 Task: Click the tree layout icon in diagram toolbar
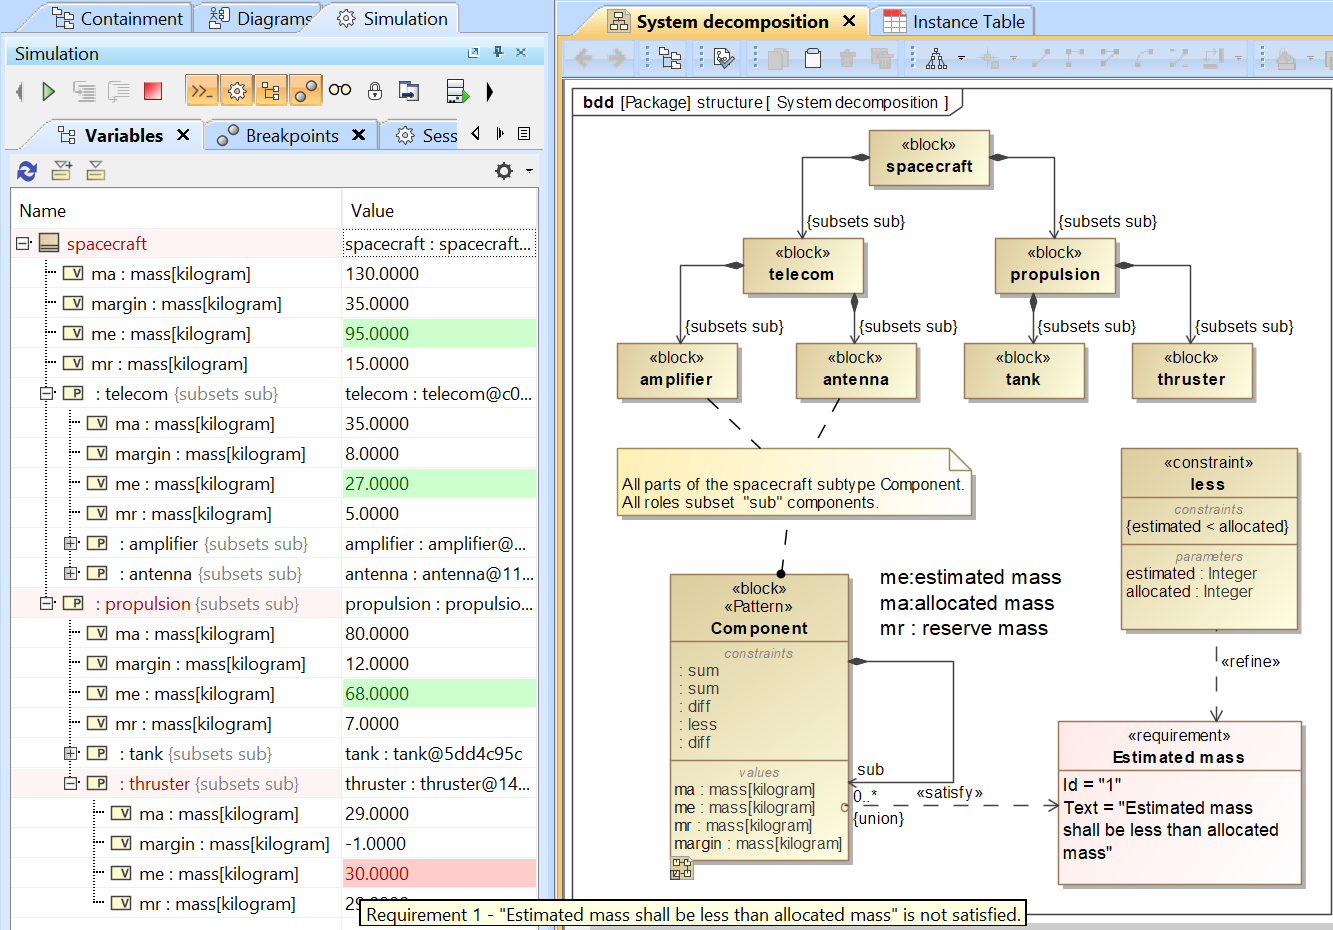tap(937, 59)
